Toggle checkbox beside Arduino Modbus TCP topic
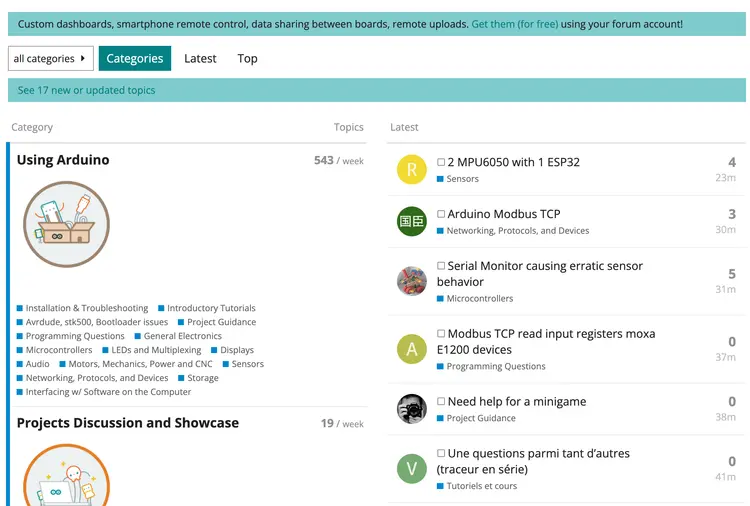 click(x=441, y=214)
